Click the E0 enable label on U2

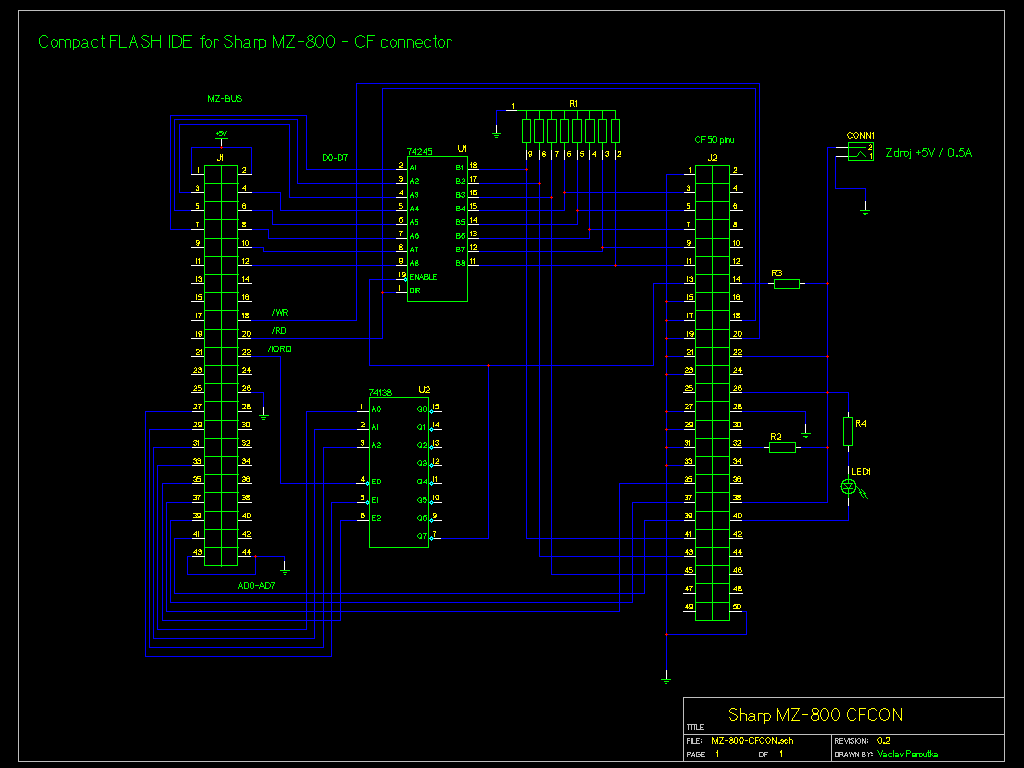click(x=376, y=482)
